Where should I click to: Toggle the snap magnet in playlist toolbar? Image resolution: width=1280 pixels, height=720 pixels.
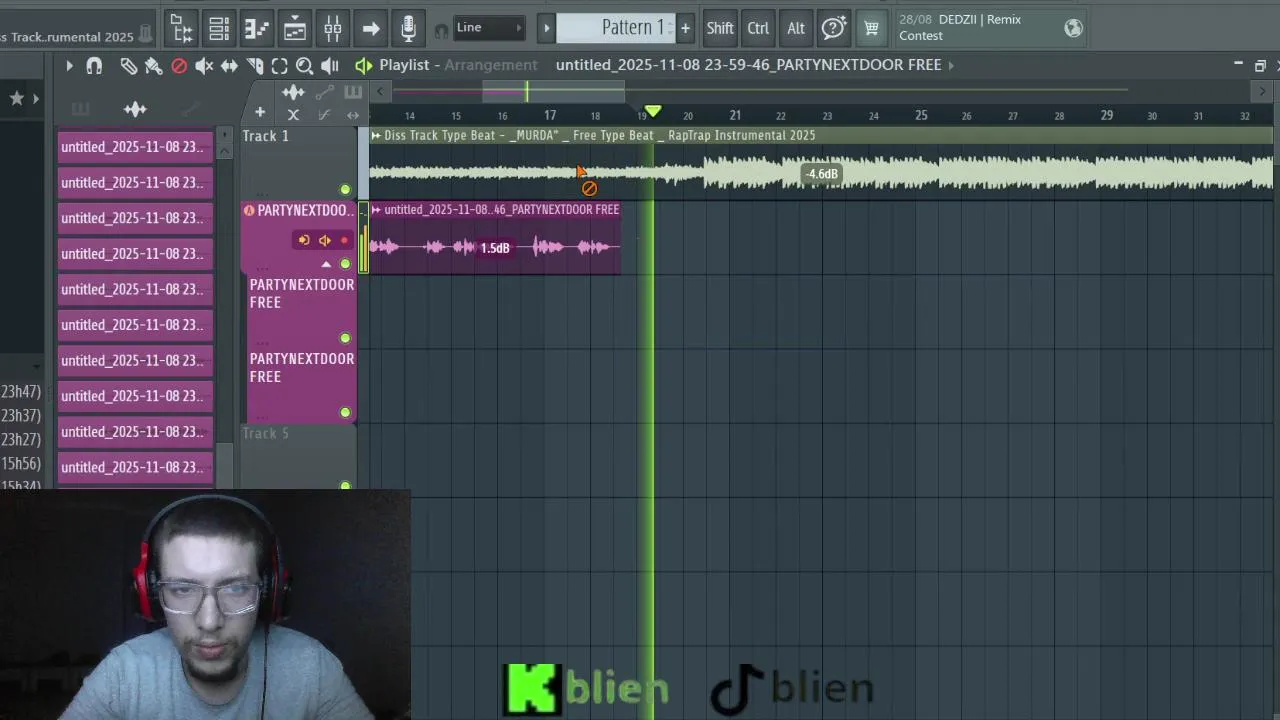(94, 66)
